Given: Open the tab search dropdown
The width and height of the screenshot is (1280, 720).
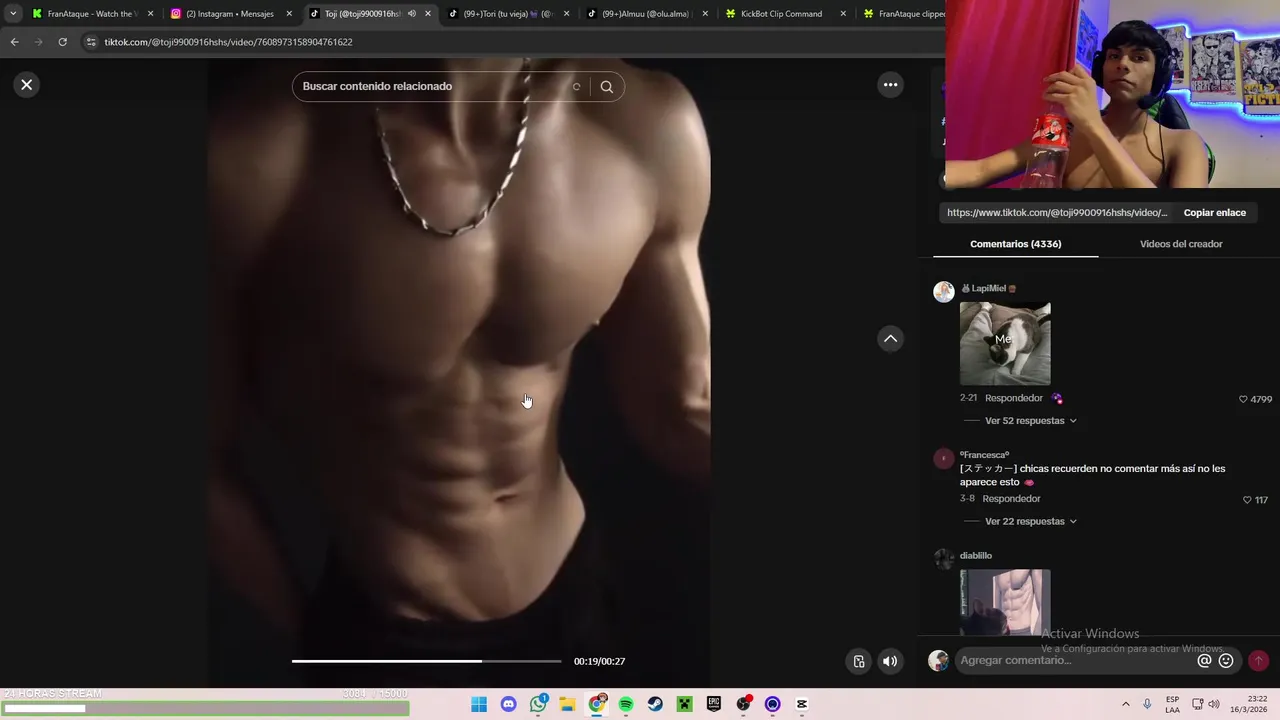Looking at the screenshot, I should [13, 14].
